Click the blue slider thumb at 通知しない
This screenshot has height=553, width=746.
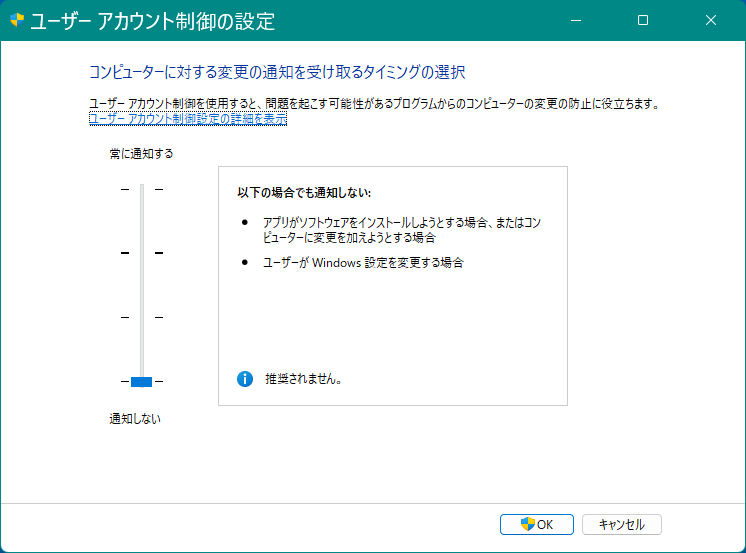pyautogui.click(x=141, y=382)
